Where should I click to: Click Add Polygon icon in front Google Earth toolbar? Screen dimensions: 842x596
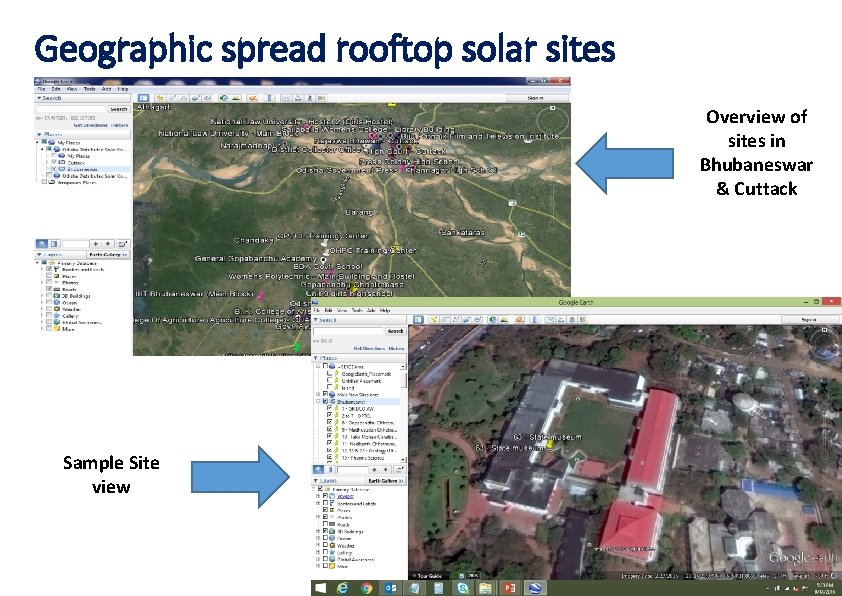(x=445, y=319)
